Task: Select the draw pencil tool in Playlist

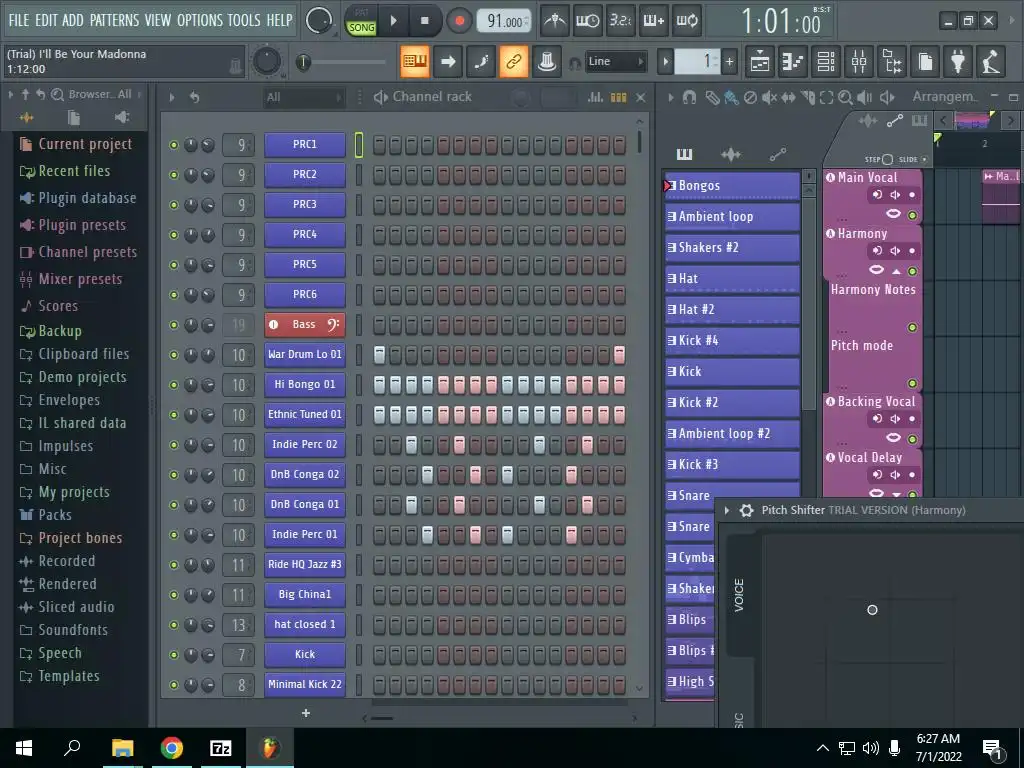Action: coord(712,97)
